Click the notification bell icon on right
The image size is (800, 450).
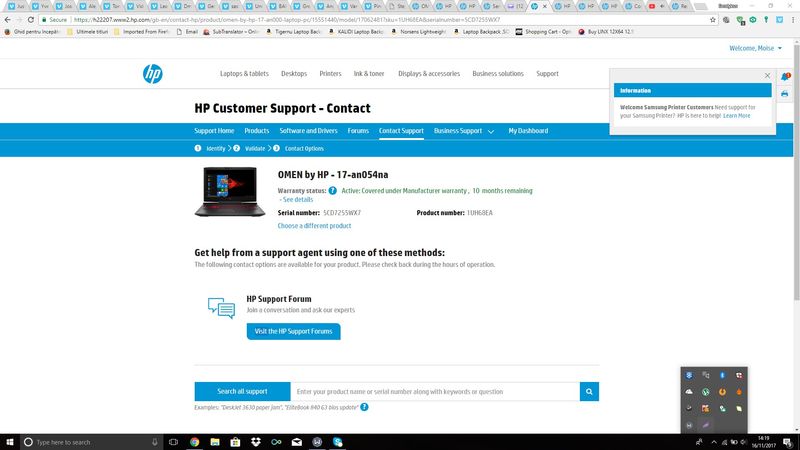(785, 77)
